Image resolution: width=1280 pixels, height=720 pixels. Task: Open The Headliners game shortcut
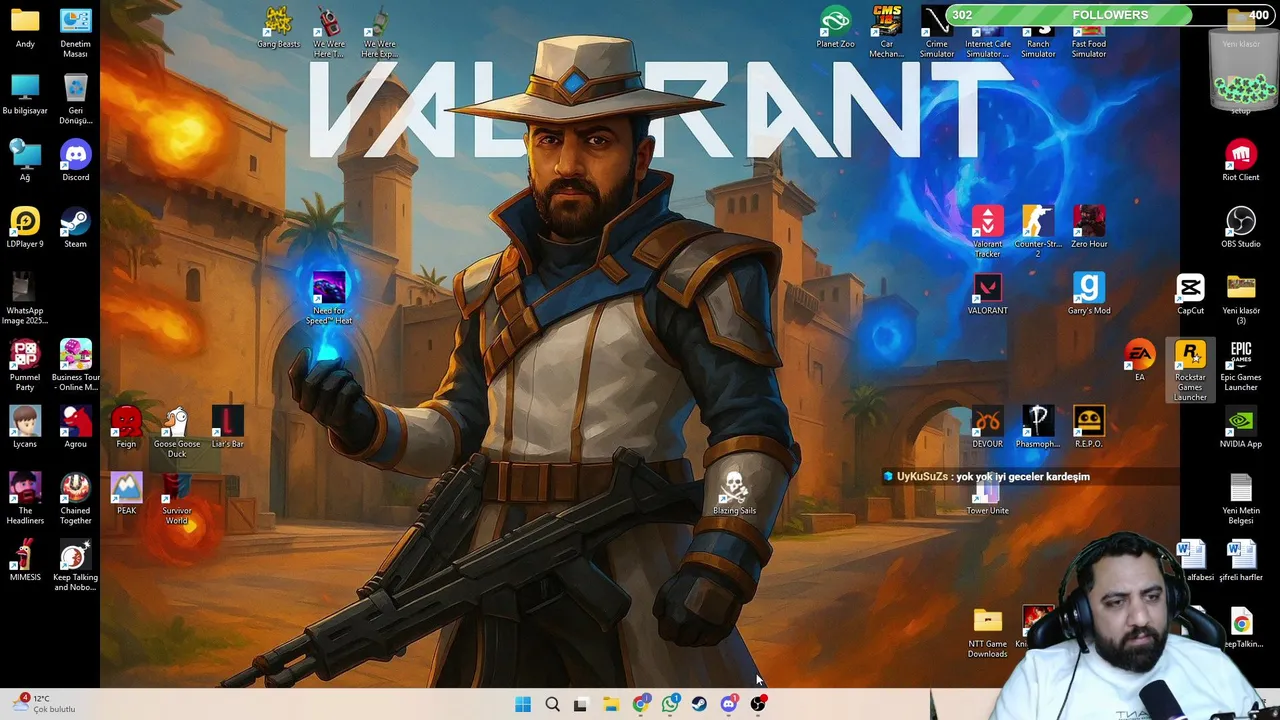coord(25,500)
